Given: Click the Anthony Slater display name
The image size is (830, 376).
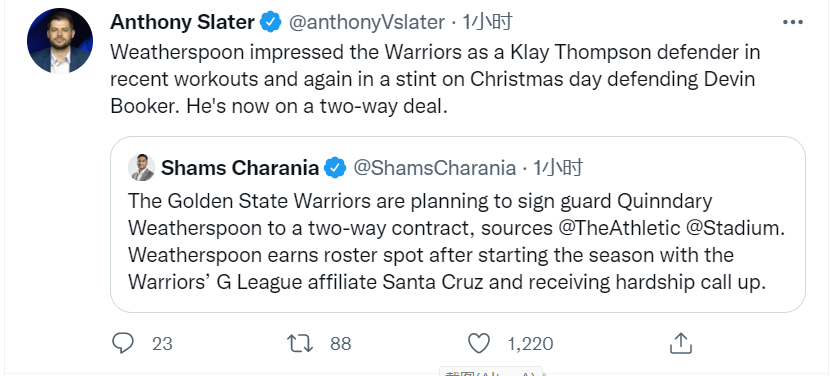Looking at the screenshot, I should 183,22.
